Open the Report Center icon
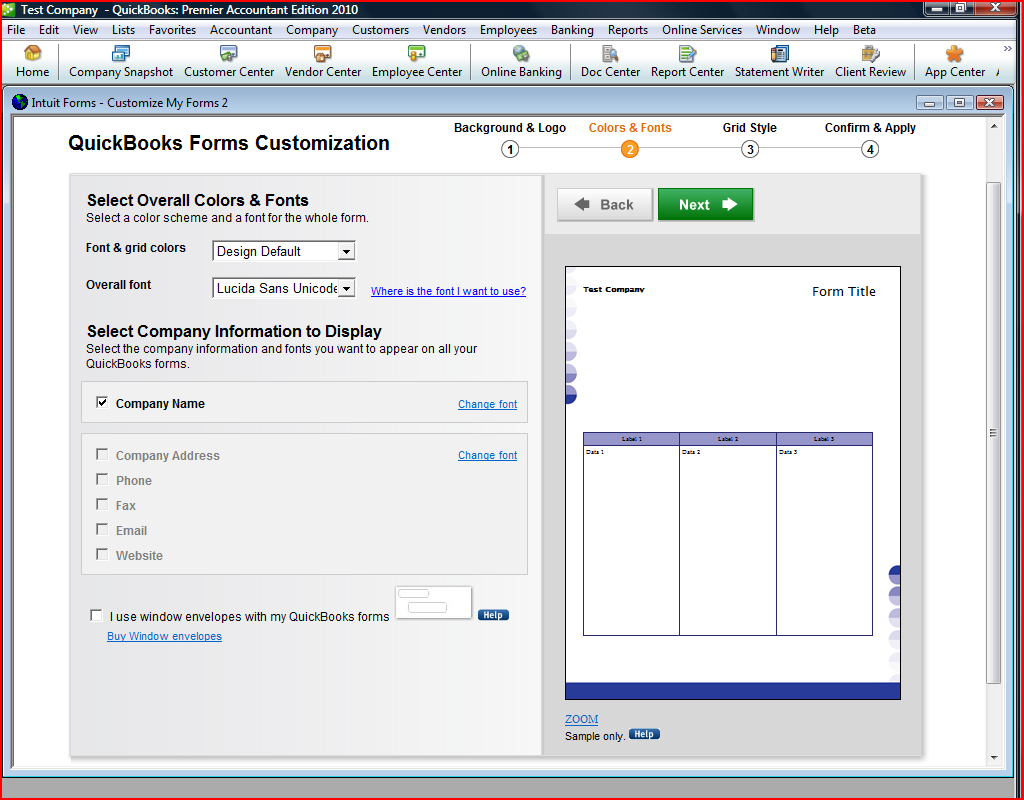Screen dimensions: 1024x800 click(x=687, y=62)
